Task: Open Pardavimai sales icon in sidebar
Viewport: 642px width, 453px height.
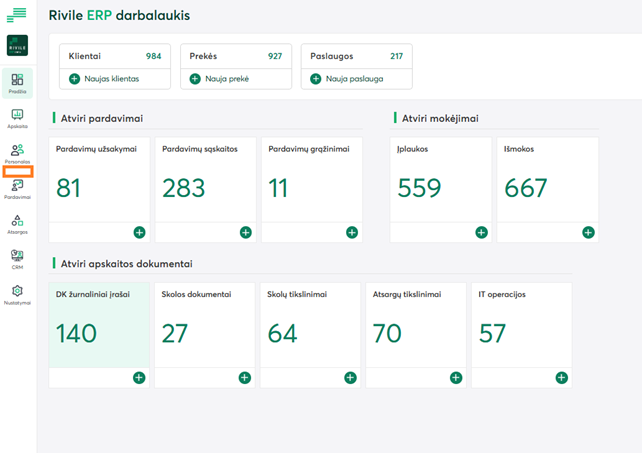Action: click(17, 189)
